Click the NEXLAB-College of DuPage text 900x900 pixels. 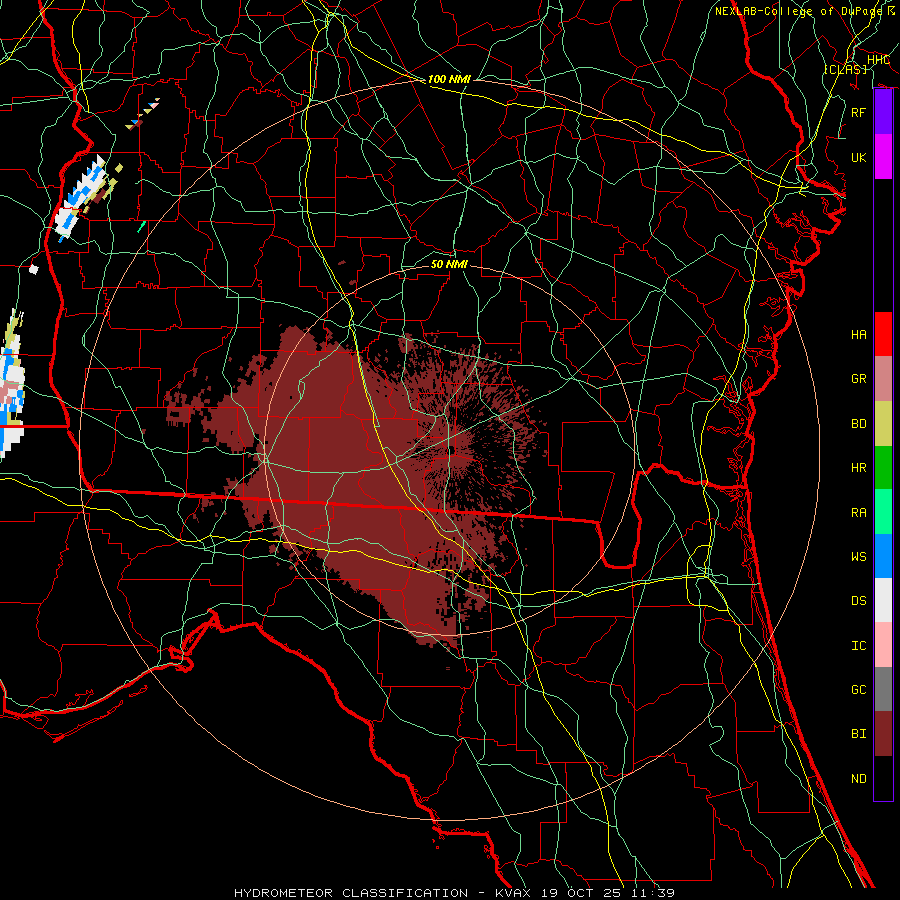click(798, 11)
